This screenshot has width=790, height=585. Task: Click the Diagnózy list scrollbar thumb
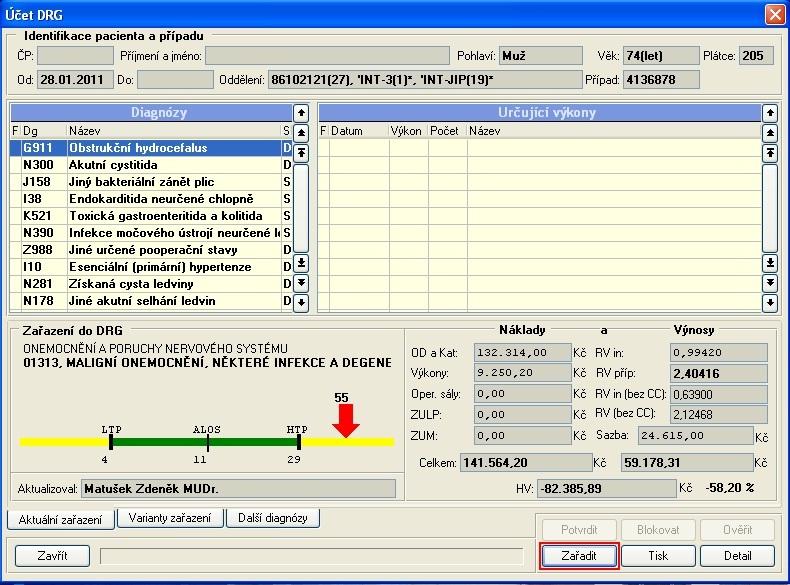coord(301,208)
